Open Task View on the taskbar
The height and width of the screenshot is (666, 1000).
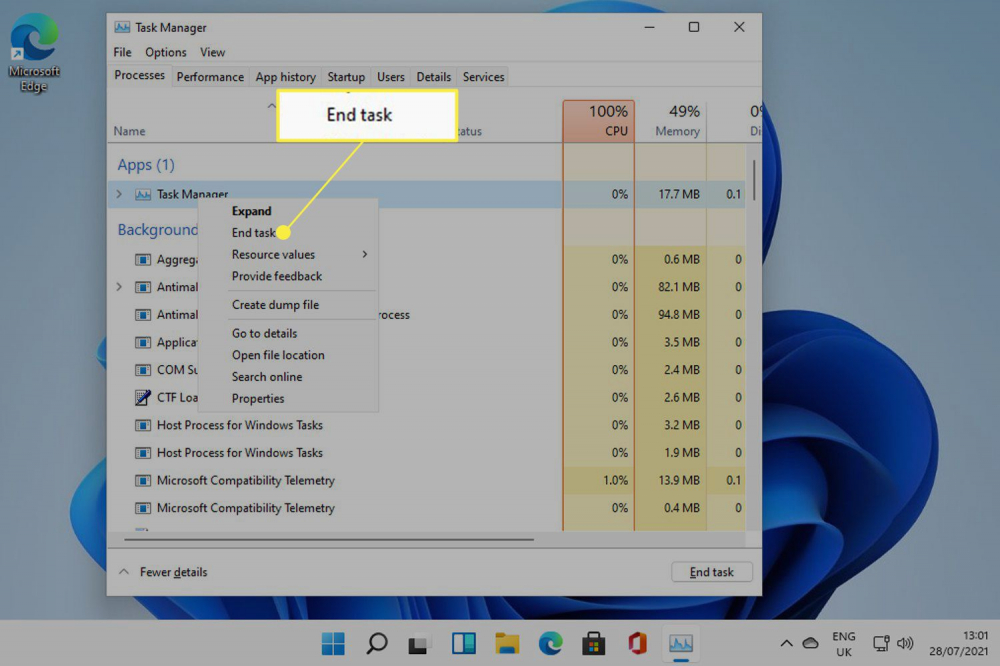(x=419, y=643)
